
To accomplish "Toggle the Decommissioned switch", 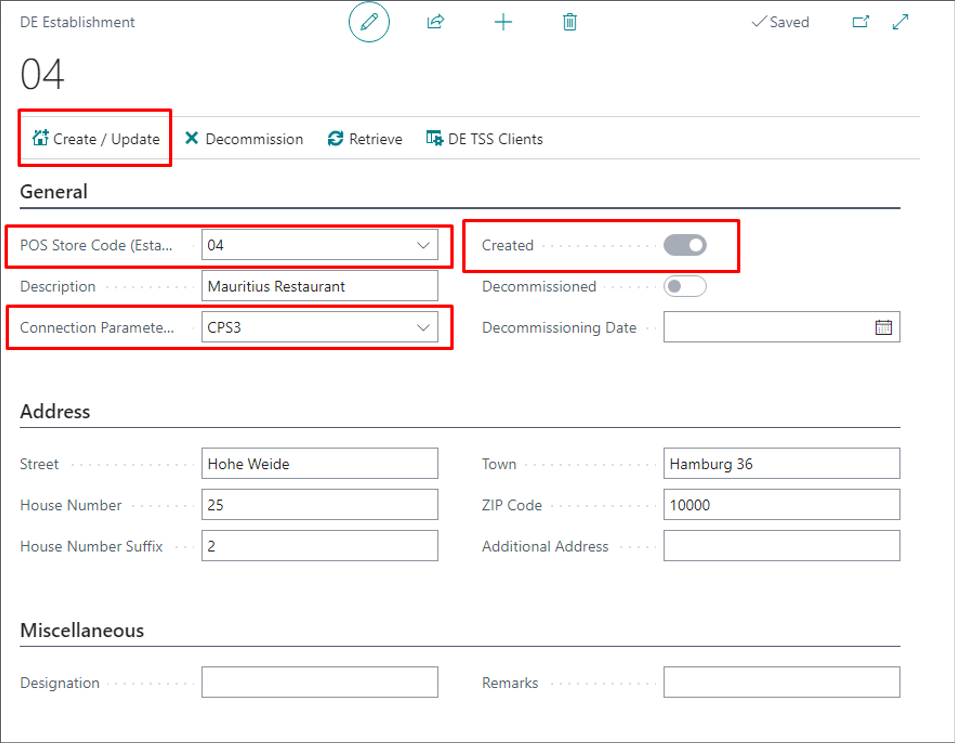I will point(685,286).
